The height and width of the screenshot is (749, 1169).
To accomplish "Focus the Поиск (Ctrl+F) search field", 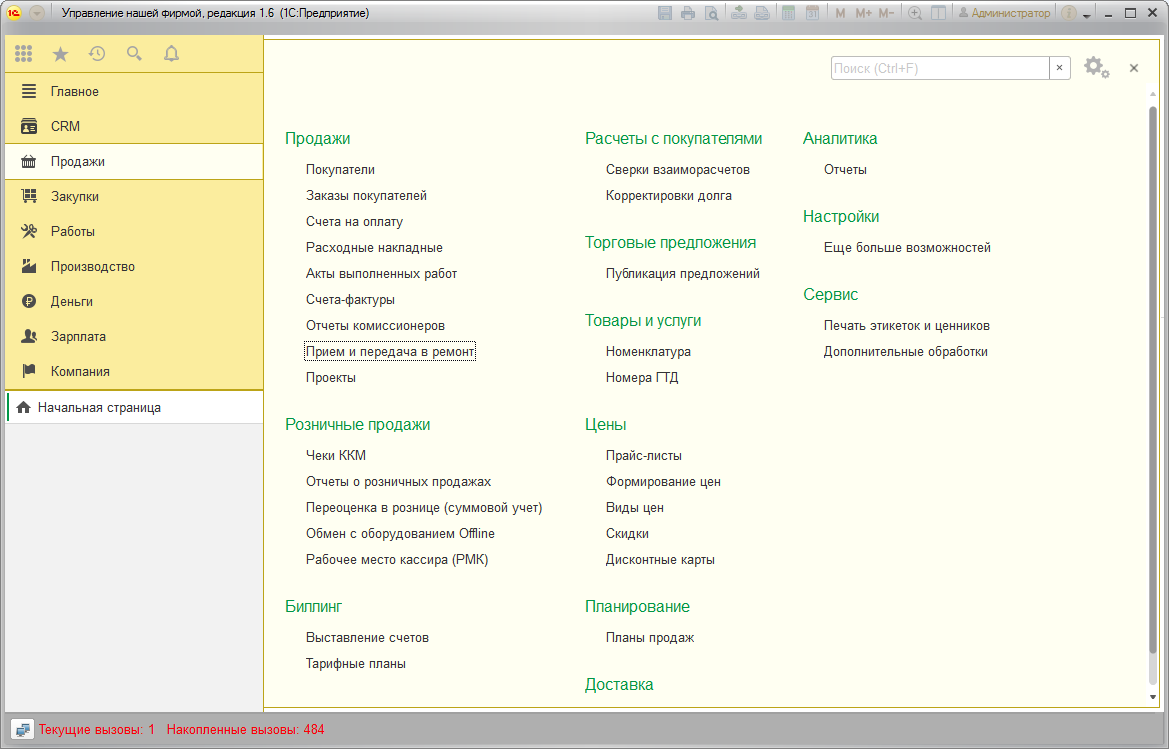I will coord(939,68).
